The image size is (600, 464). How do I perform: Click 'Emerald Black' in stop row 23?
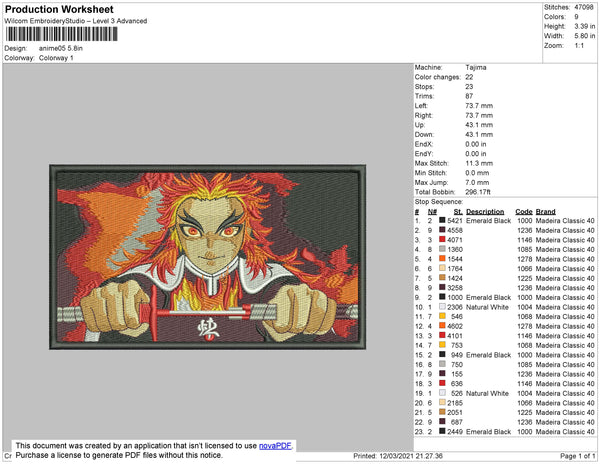pyautogui.click(x=489, y=431)
